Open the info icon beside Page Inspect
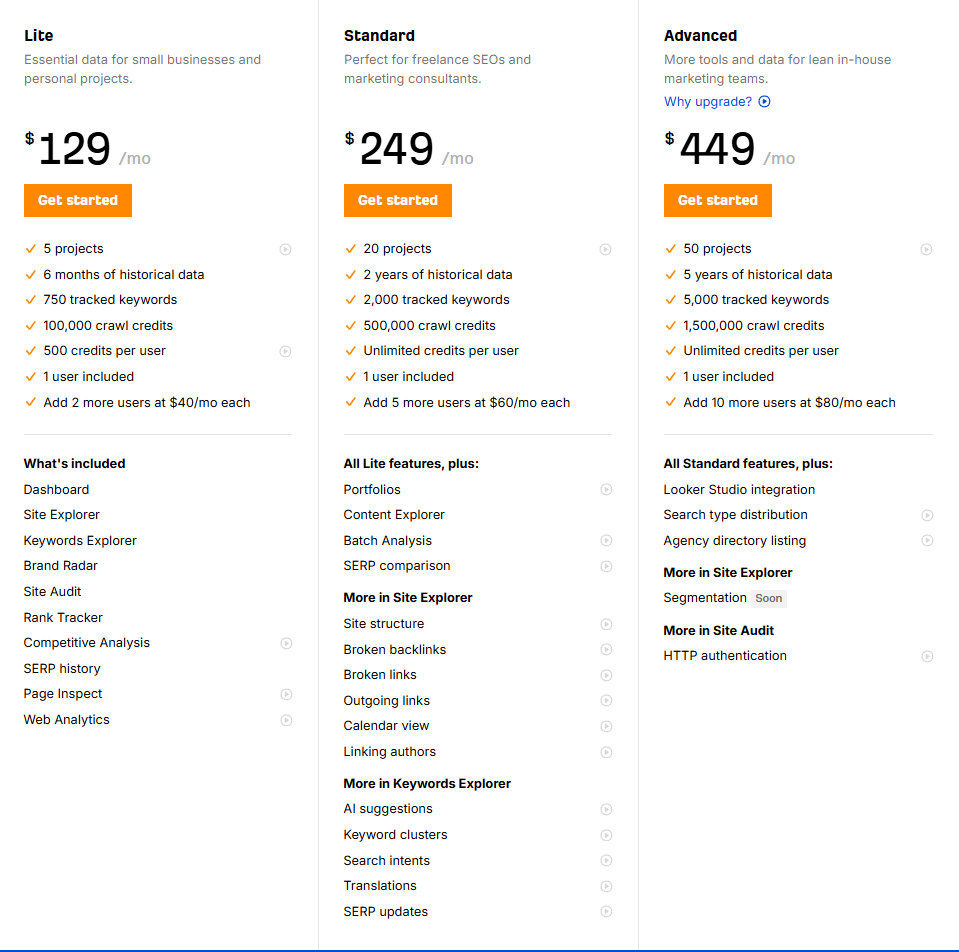Image resolution: width=959 pixels, height=952 pixels. (x=286, y=694)
